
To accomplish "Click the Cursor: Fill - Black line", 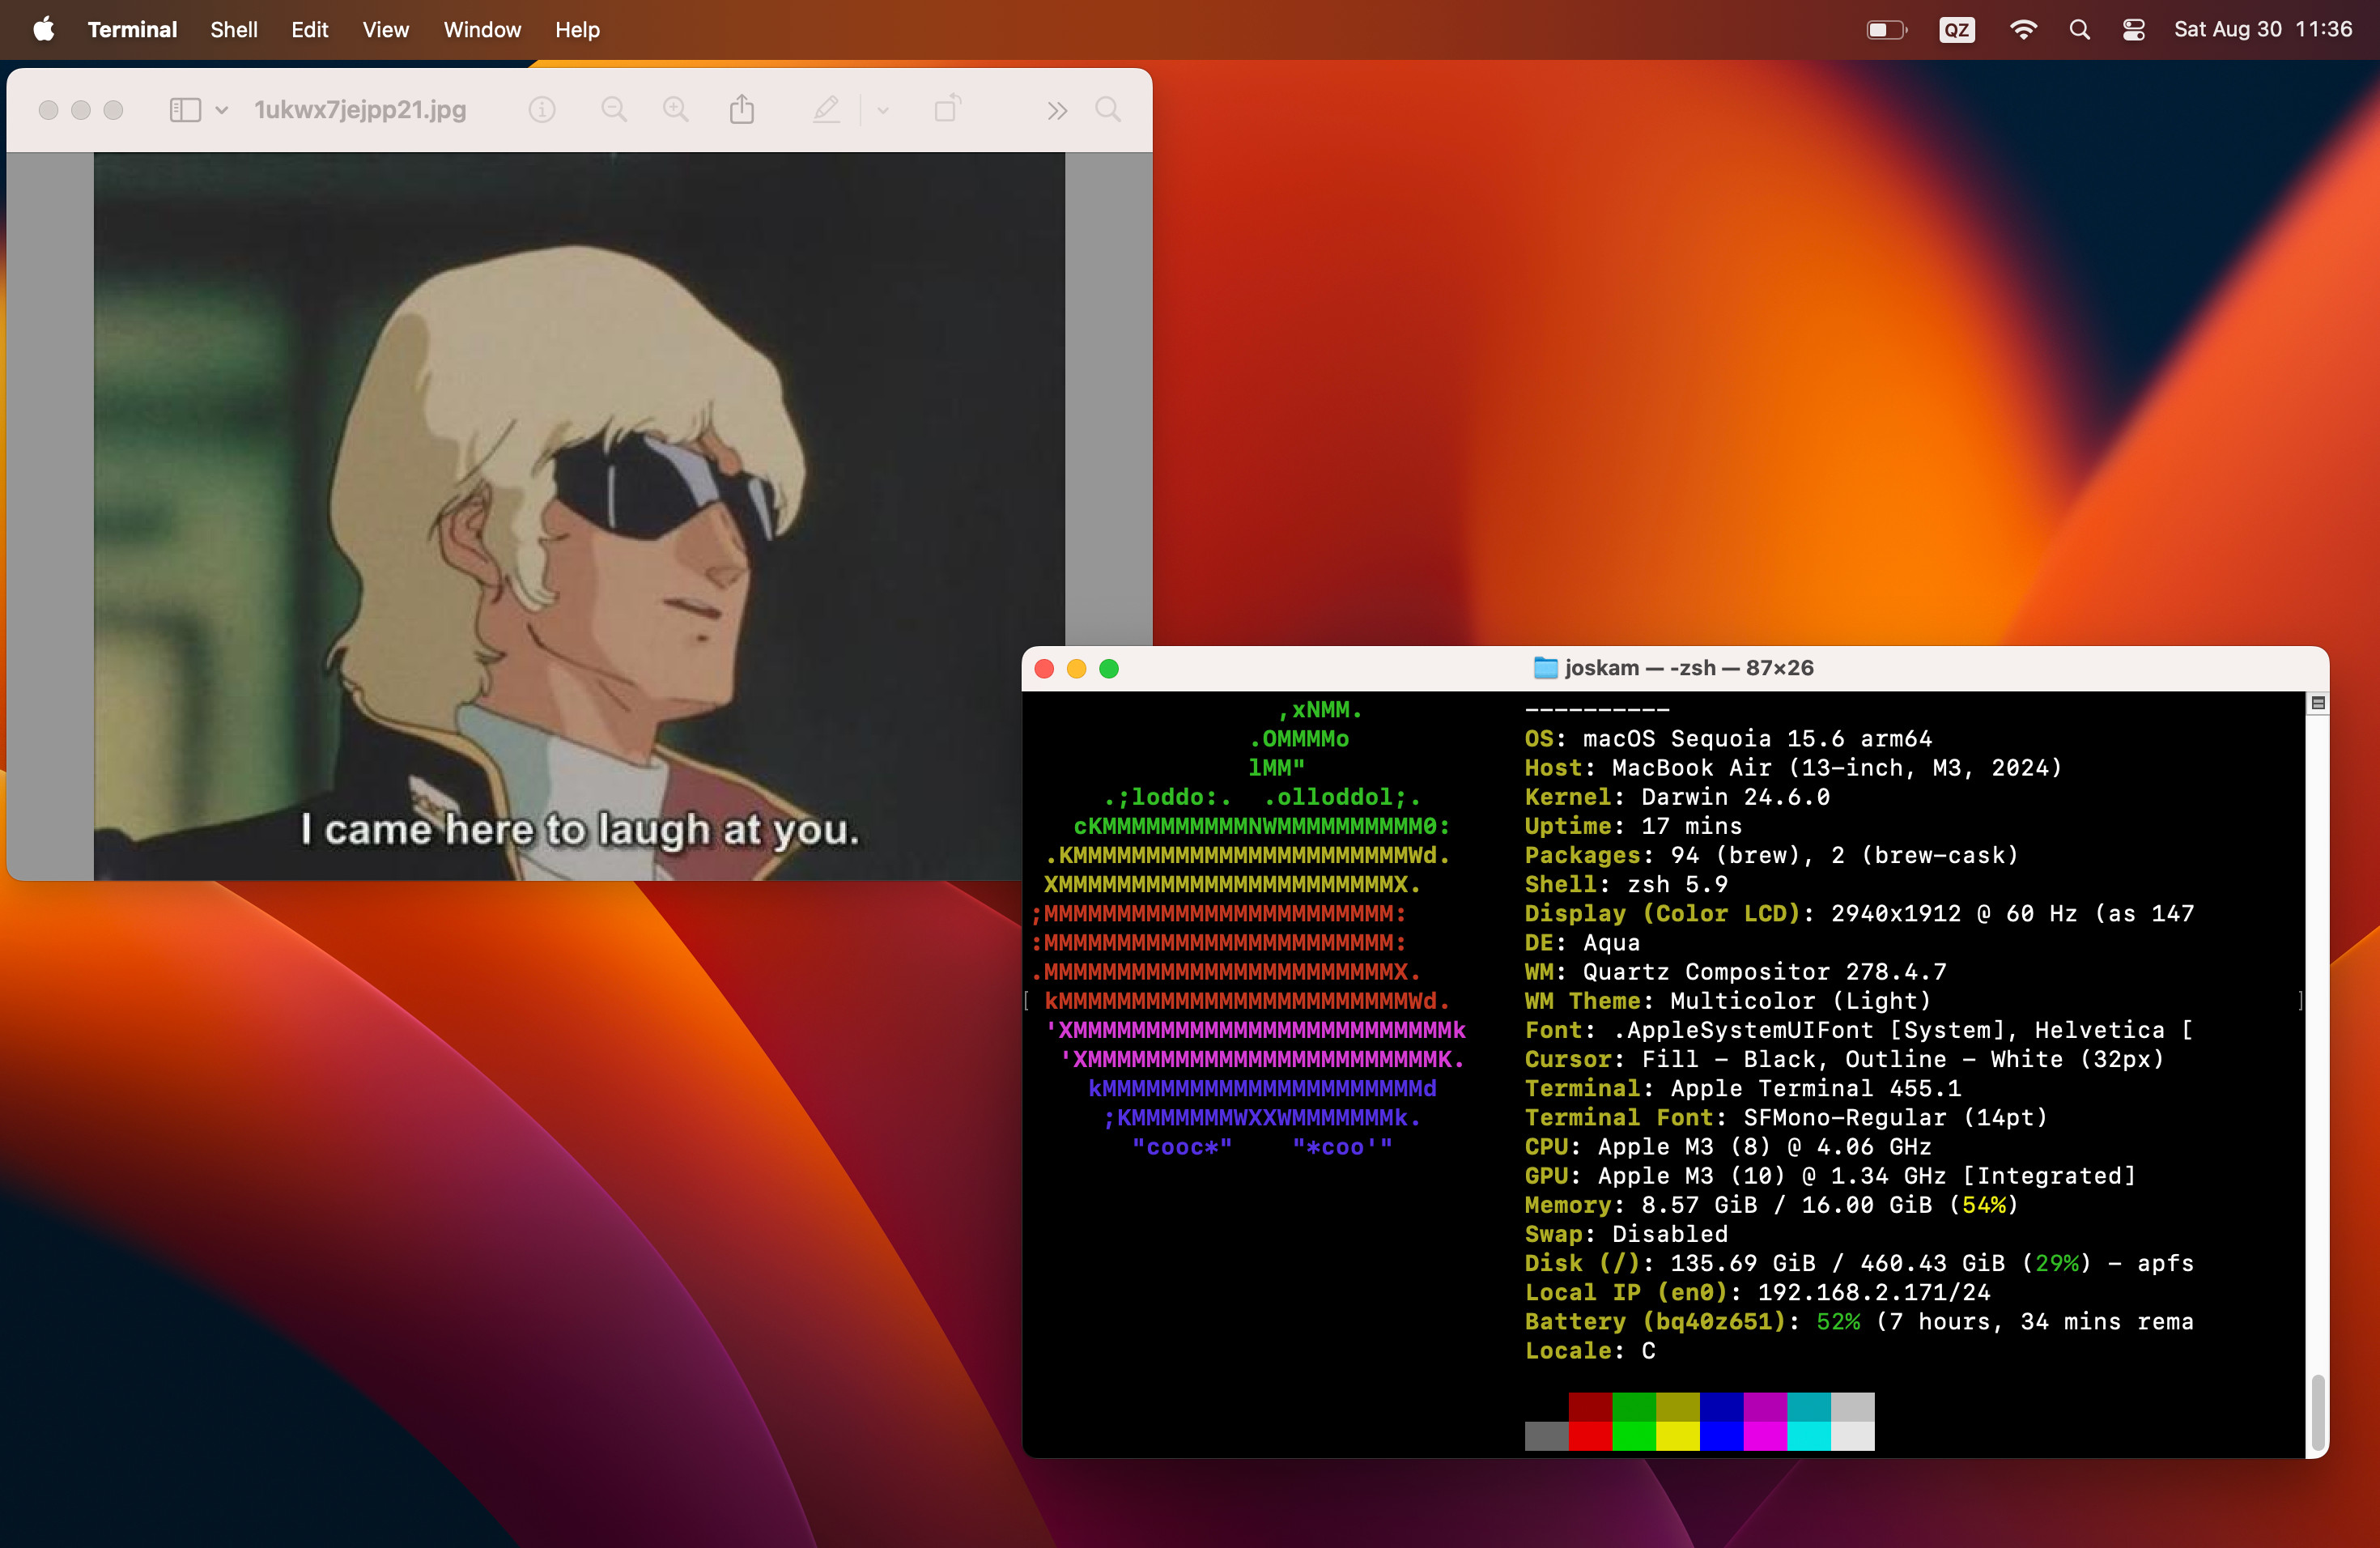I will [1844, 1058].
